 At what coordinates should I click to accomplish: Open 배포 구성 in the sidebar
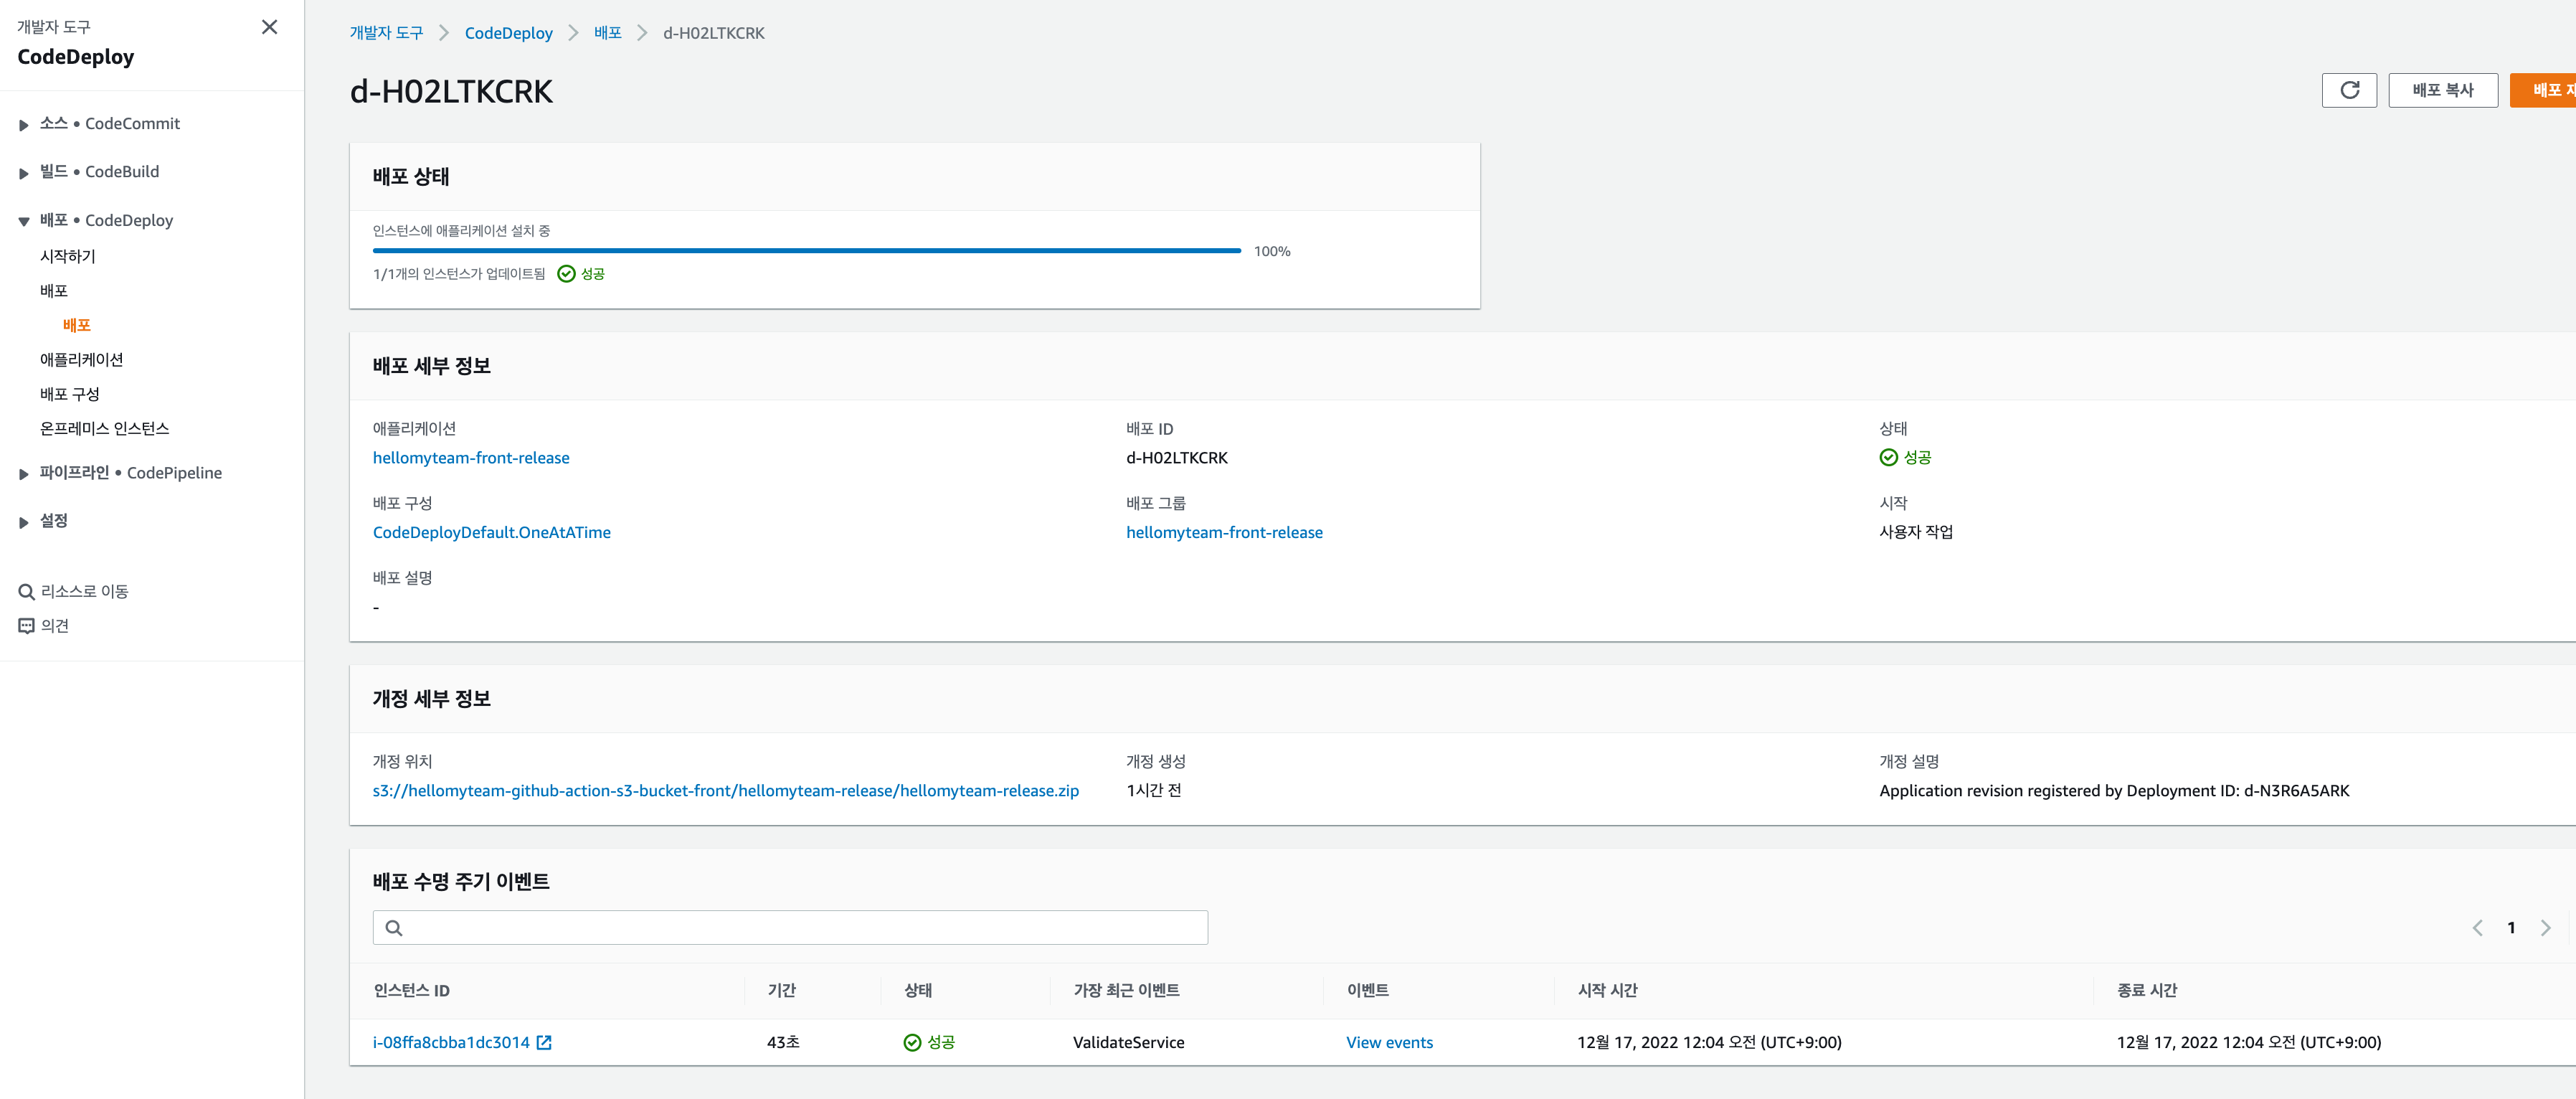[69, 394]
